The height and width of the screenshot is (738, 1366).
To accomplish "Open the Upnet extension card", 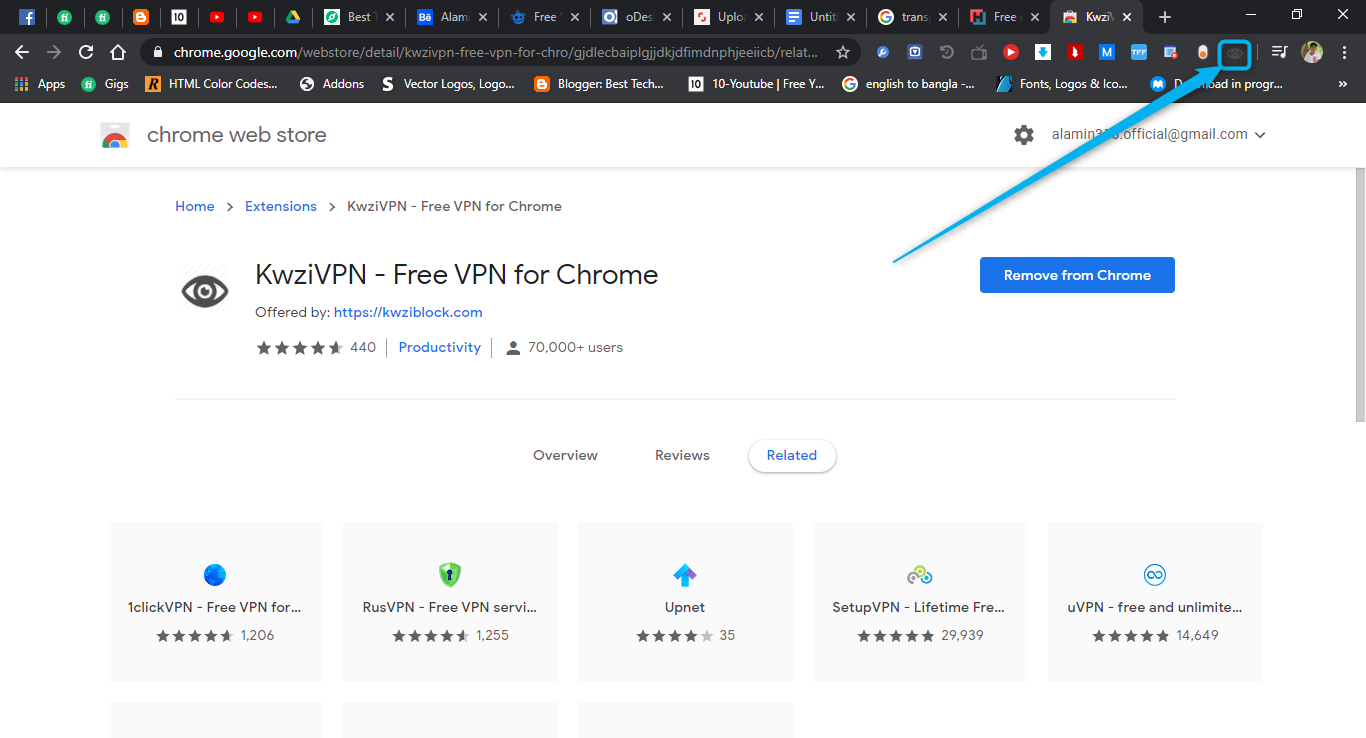I will click(685, 602).
